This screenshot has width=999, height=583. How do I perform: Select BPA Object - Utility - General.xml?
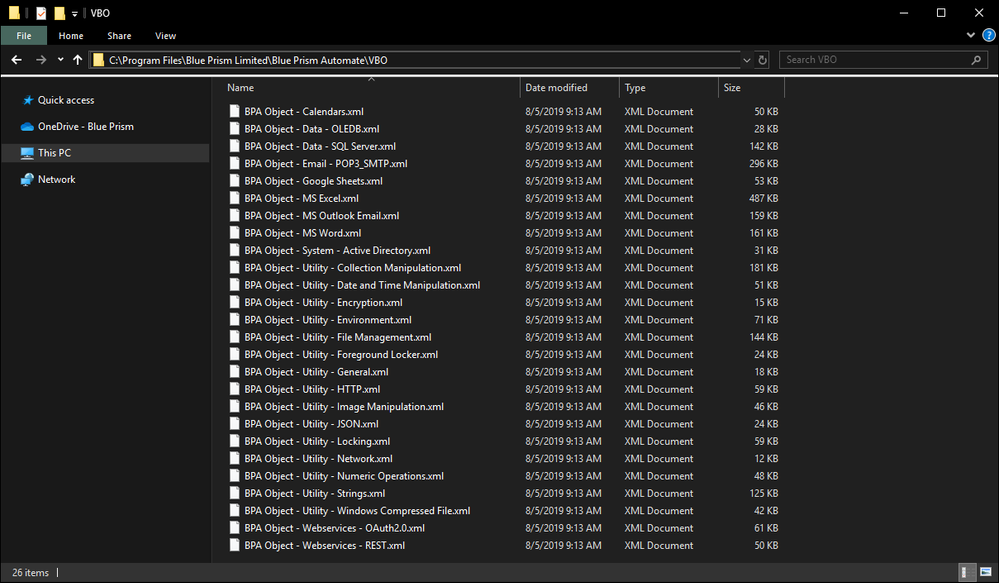coord(316,372)
